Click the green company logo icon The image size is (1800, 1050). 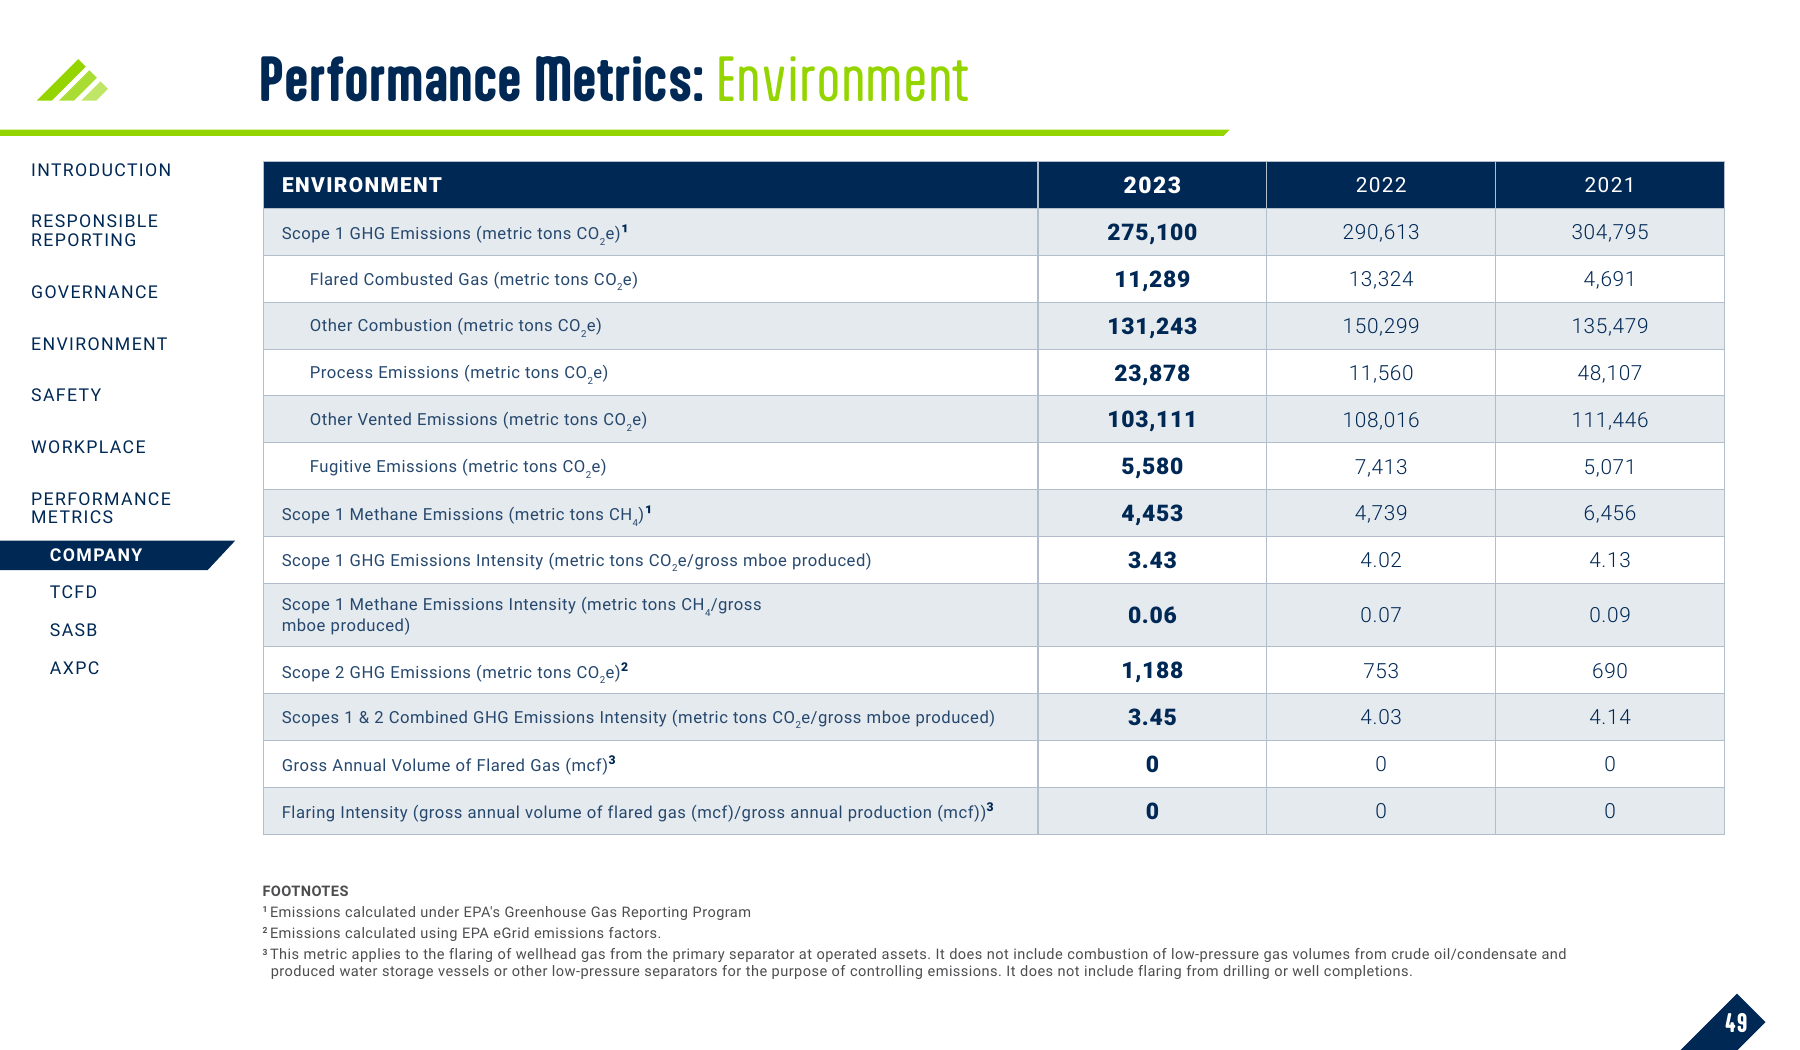(x=72, y=81)
